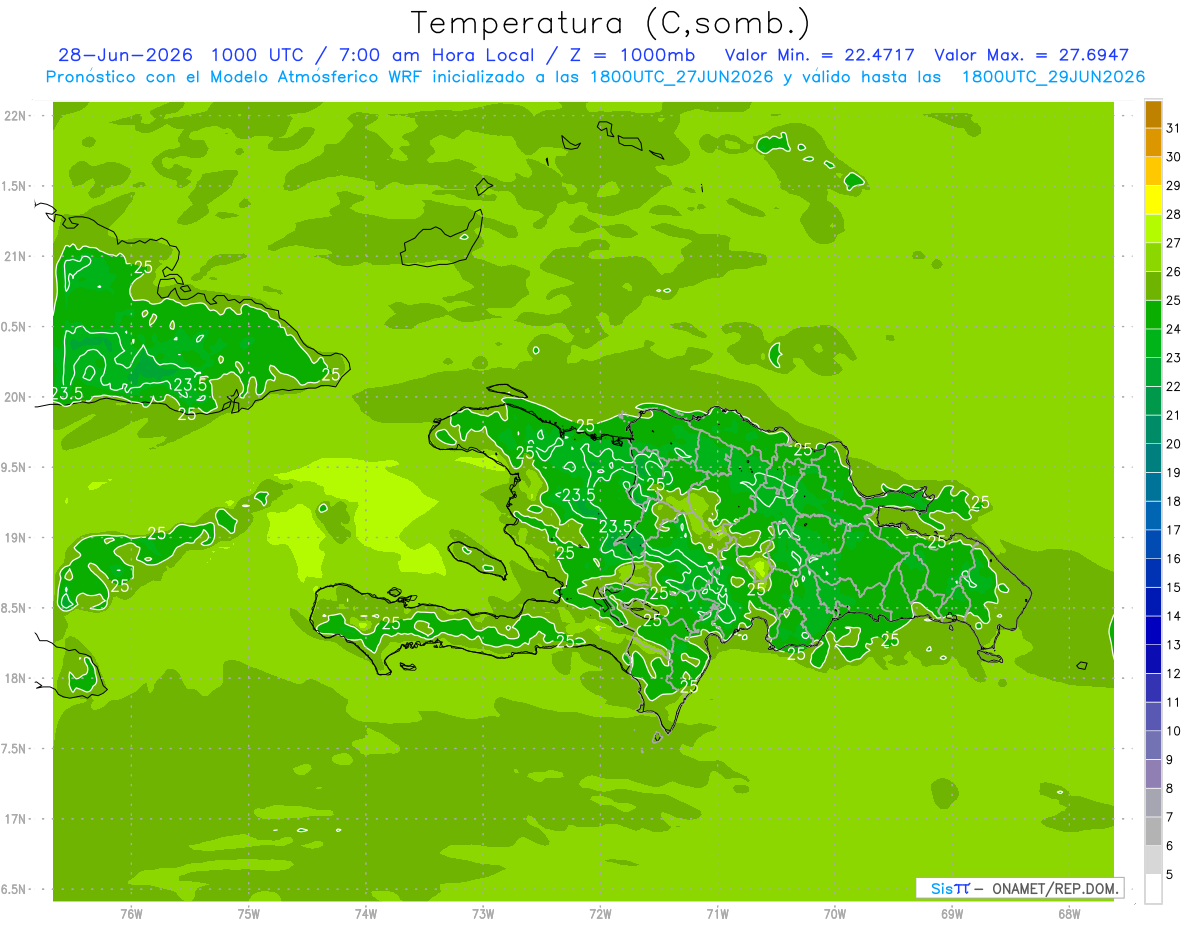
Task: Click the "71W" longitude axis label
Action: coord(718,914)
